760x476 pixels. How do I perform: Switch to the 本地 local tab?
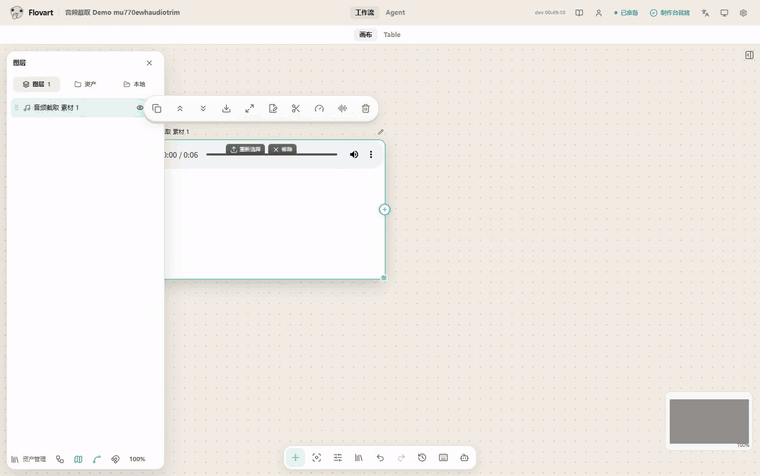coord(134,84)
